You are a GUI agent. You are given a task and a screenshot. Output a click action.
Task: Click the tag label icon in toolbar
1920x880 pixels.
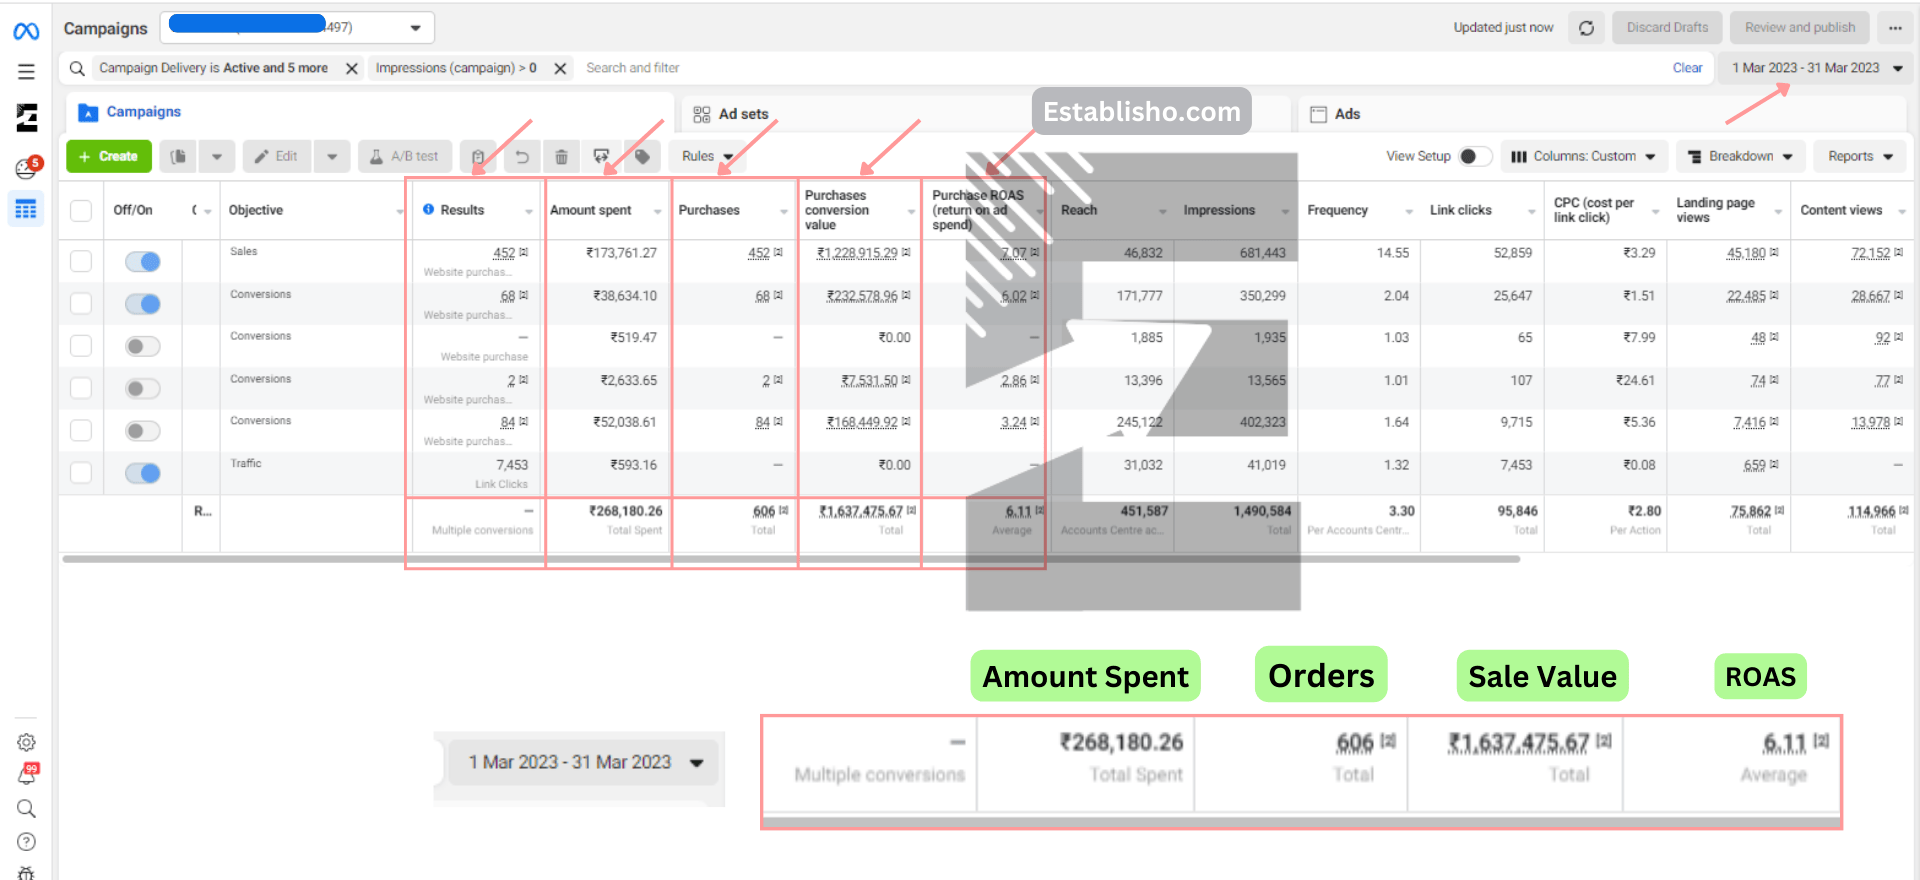642,157
